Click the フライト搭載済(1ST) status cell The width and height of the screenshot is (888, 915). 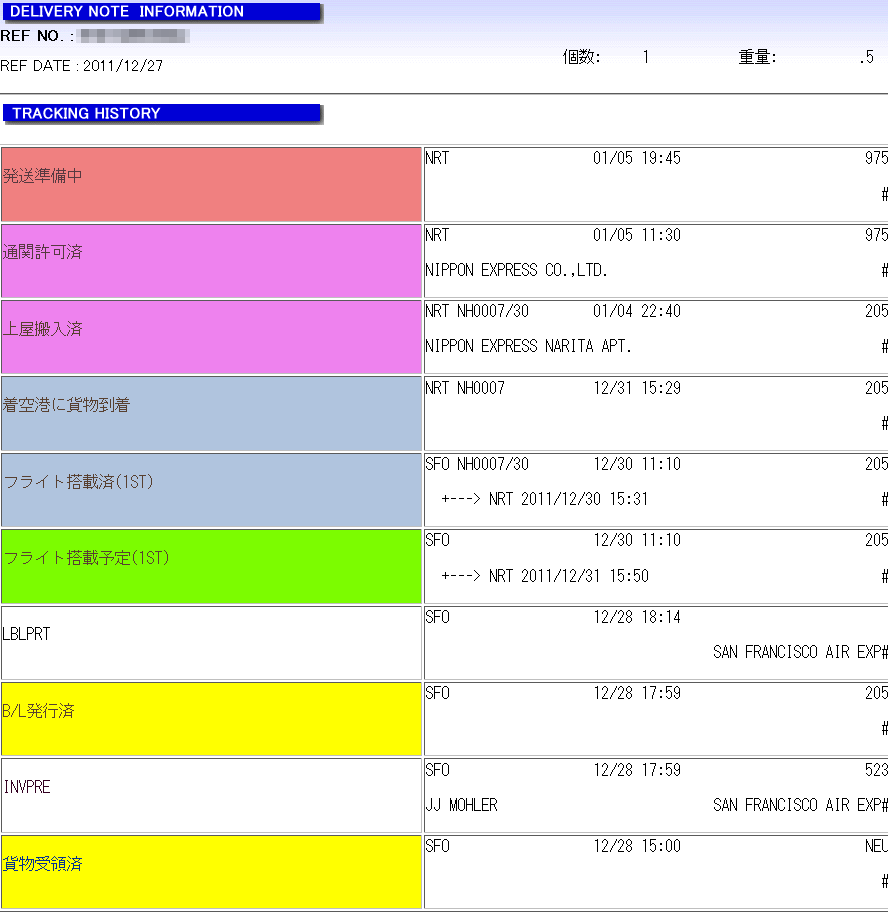pyautogui.click(x=211, y=489)
